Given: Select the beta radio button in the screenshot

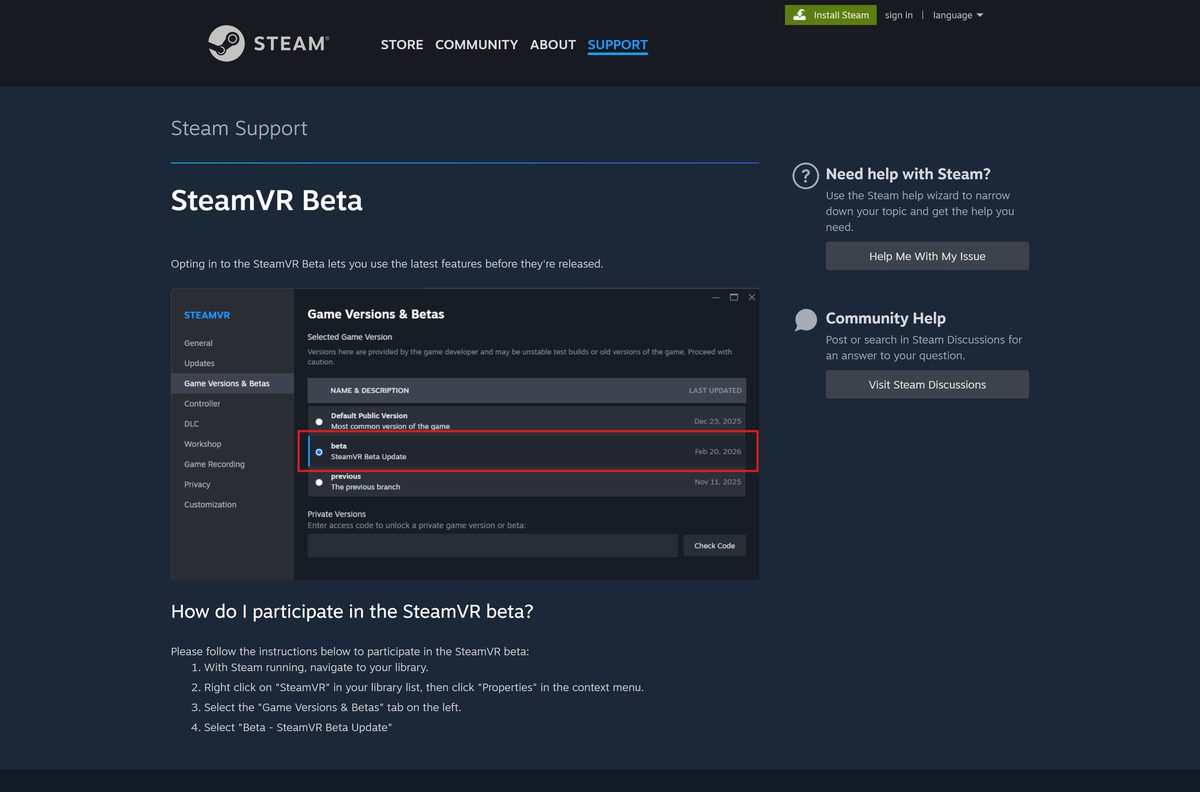Looking at the screenshot, I should (x=319, y=452).
